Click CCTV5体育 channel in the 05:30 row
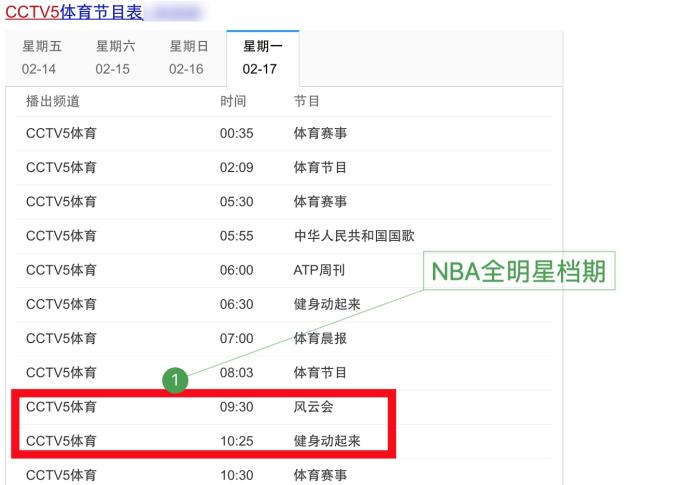Image resolution: width=700 pixels, height=485 pixels. [x=61, y=201]
